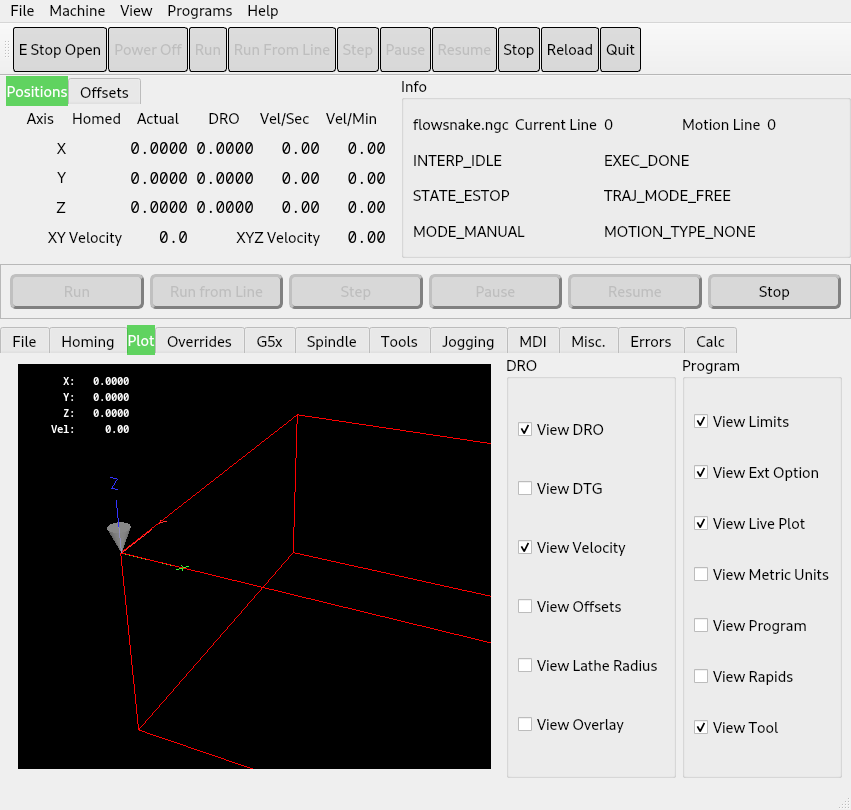Click the flowsnake.ngc file name
Screen dimensions: 851x810
coord(460,125)
